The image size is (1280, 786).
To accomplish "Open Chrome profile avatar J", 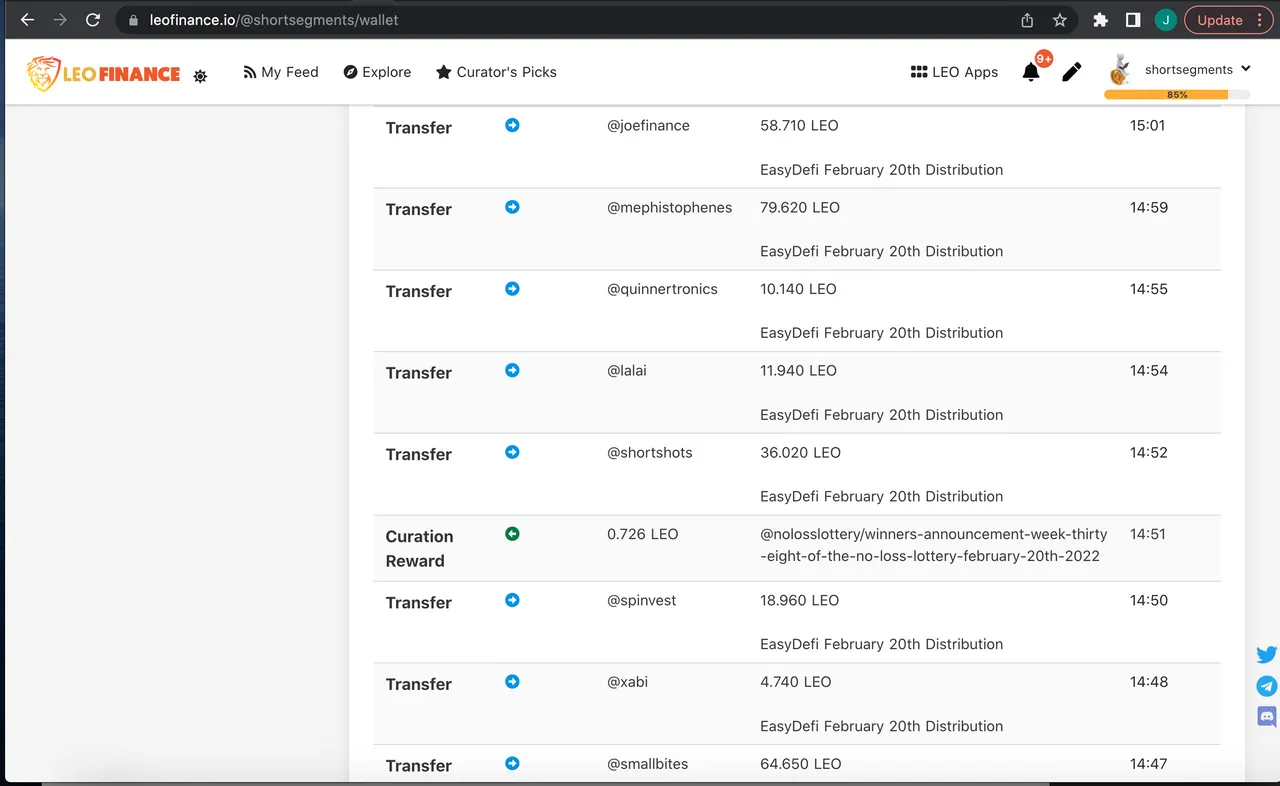I will pyautogui.click(x=1165, y=20).
